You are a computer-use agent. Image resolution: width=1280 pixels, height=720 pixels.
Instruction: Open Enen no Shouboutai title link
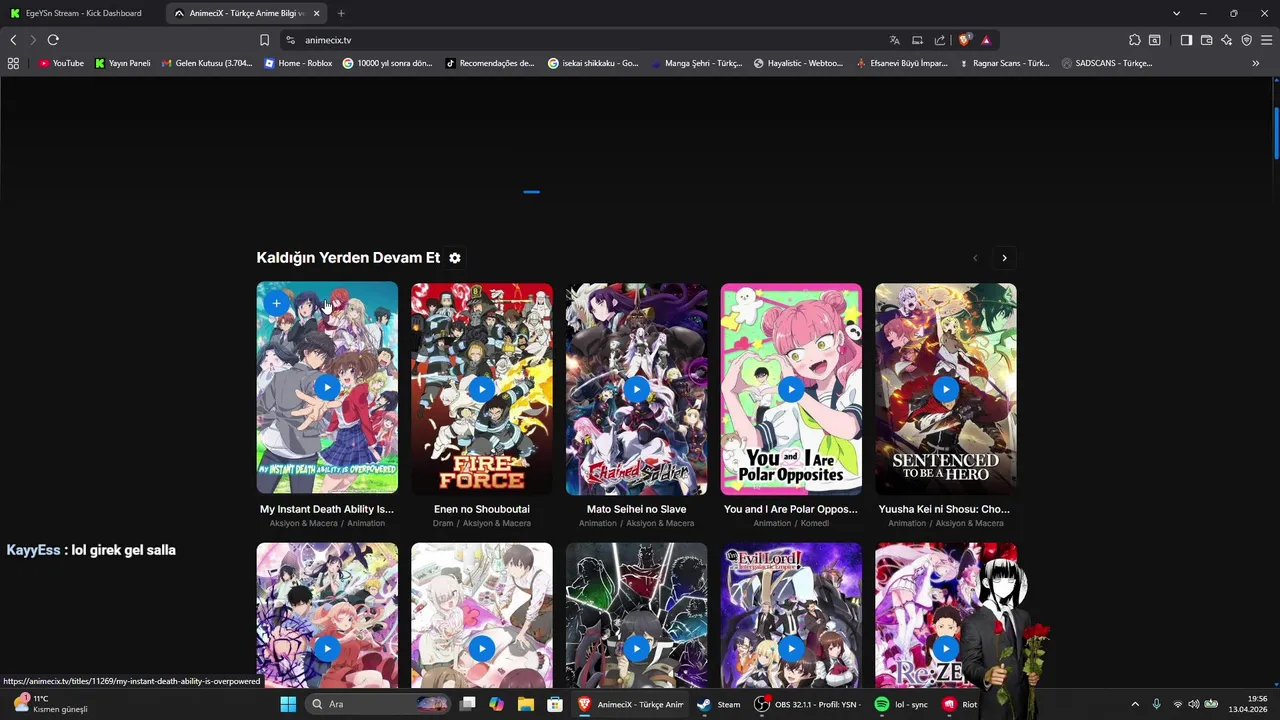pos(482,509)
